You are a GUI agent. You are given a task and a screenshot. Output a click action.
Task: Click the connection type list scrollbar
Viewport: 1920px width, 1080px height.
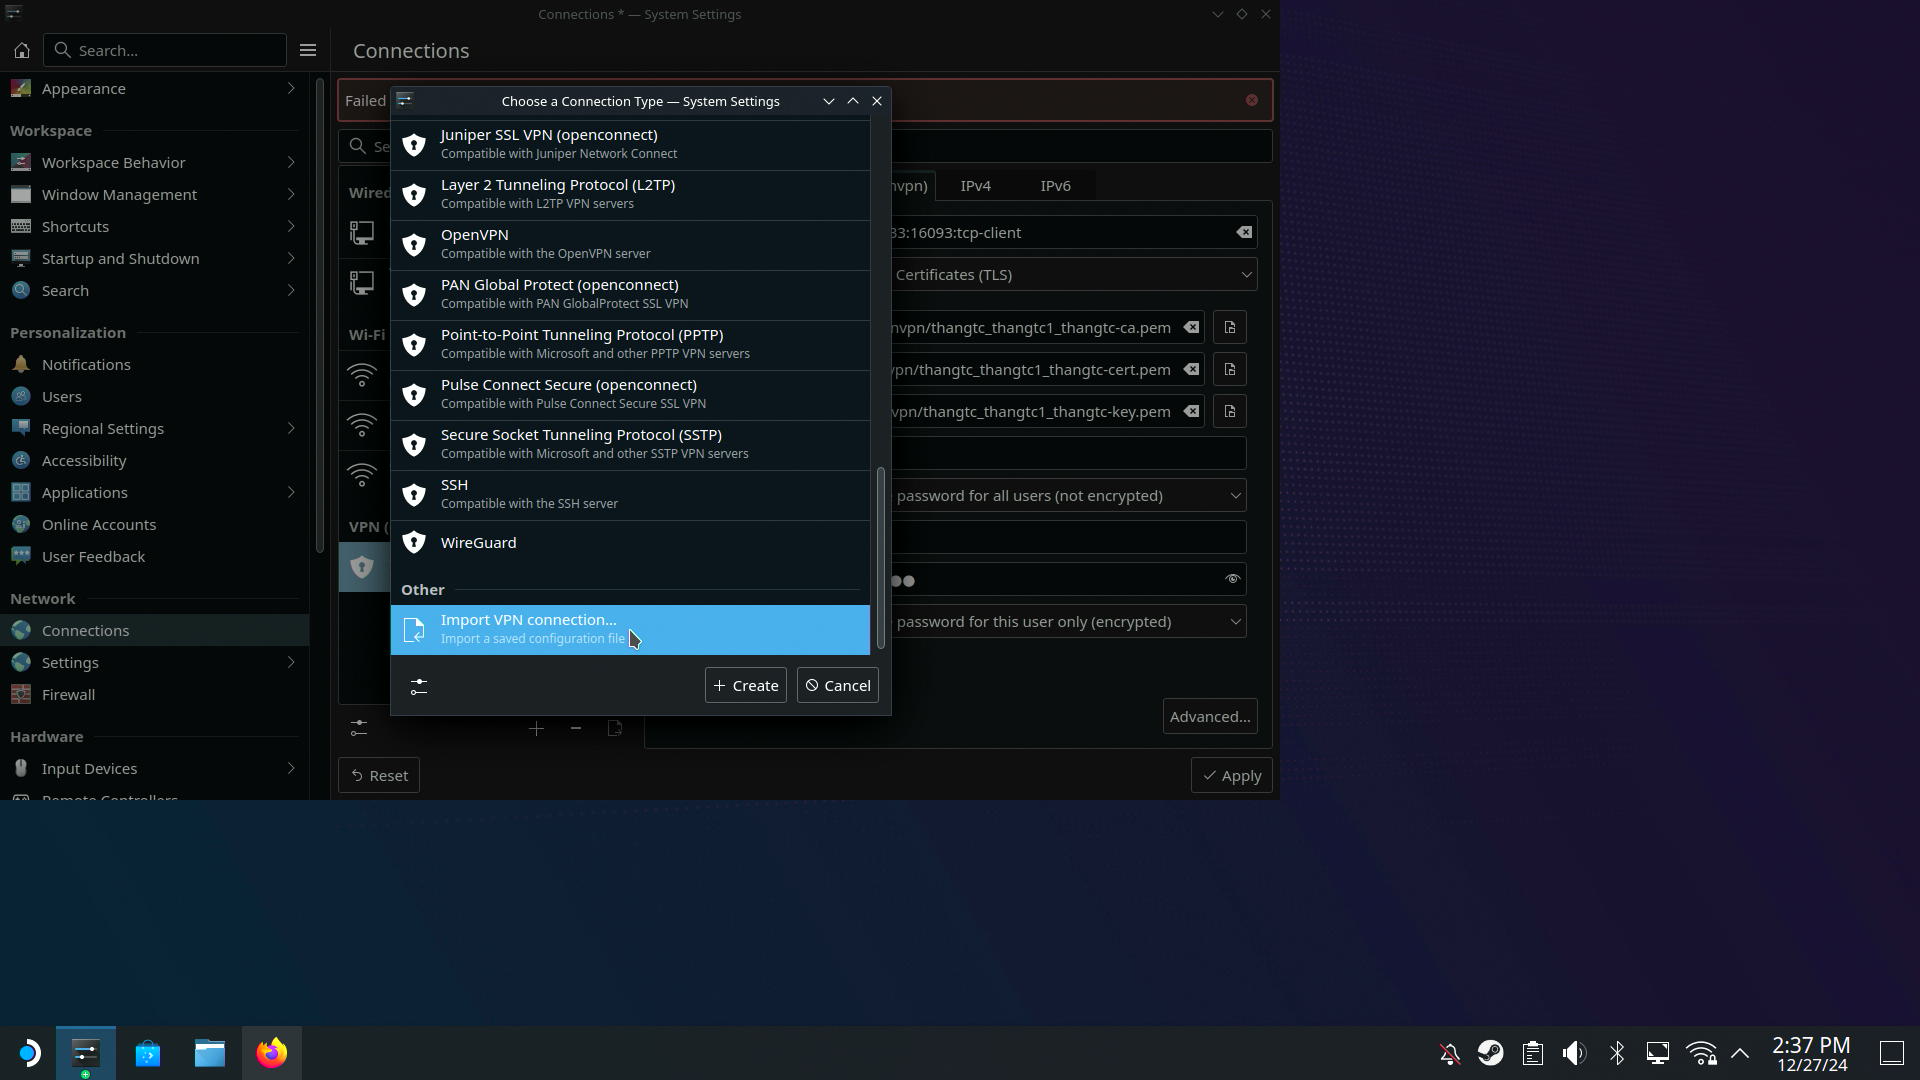(x=881, y=557)
